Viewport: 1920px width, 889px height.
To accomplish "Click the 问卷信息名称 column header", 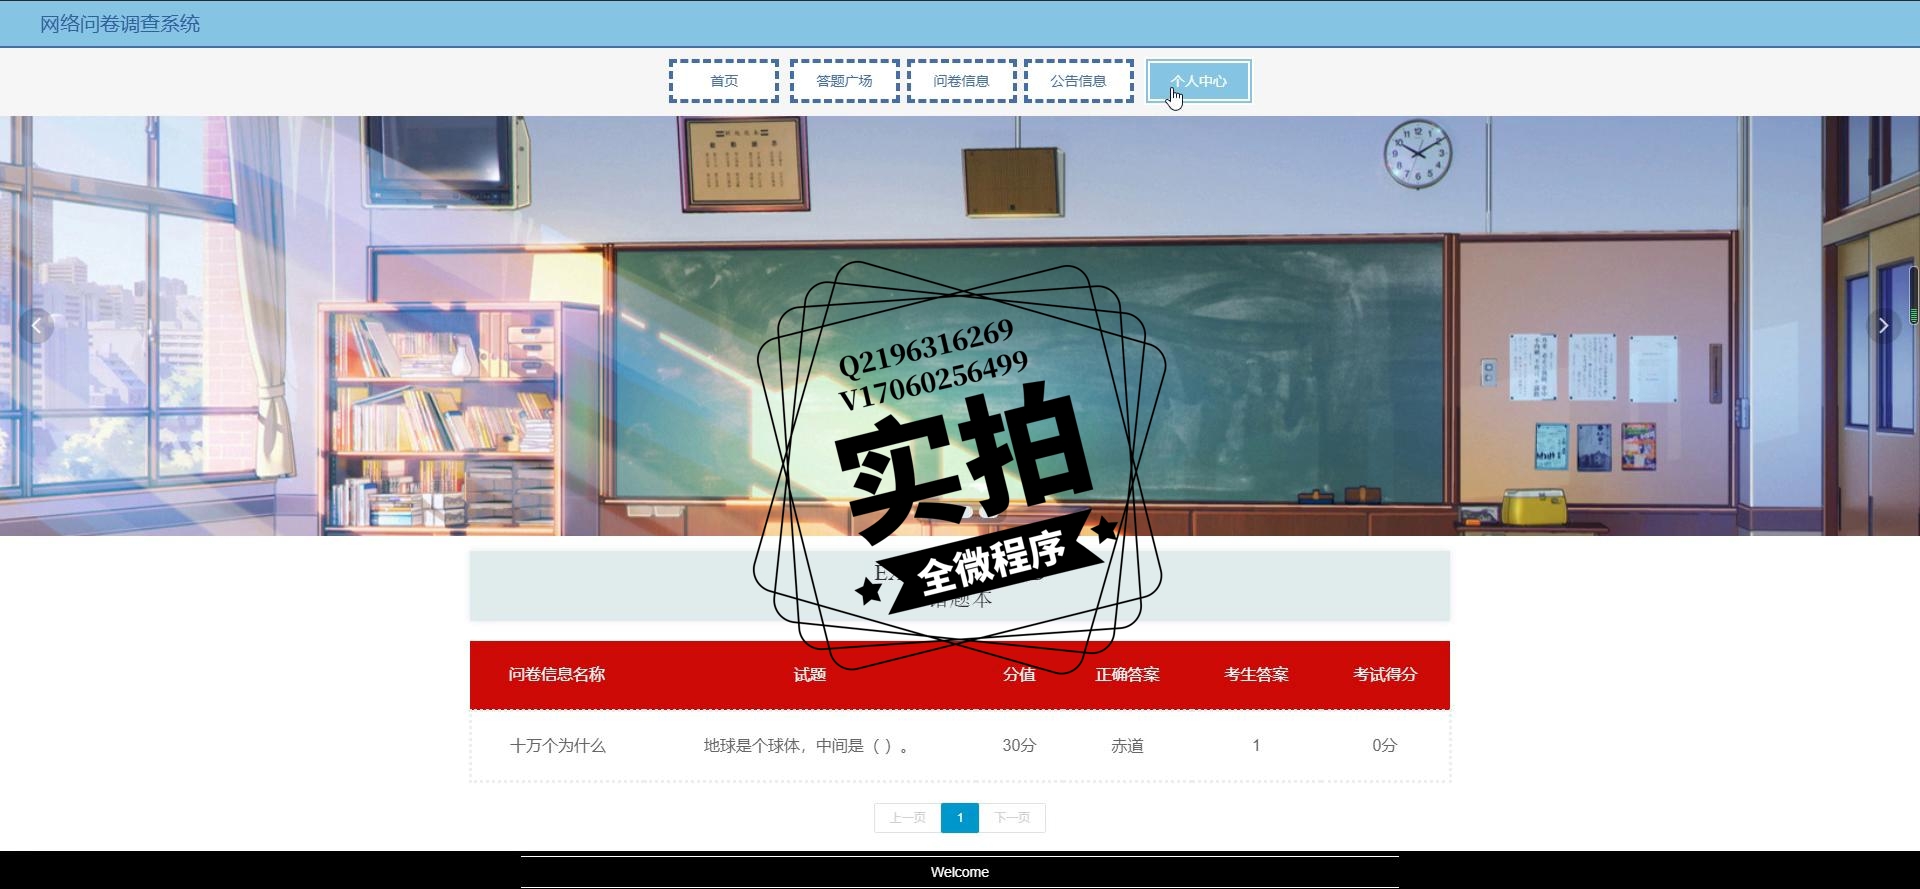I will 557,675.
